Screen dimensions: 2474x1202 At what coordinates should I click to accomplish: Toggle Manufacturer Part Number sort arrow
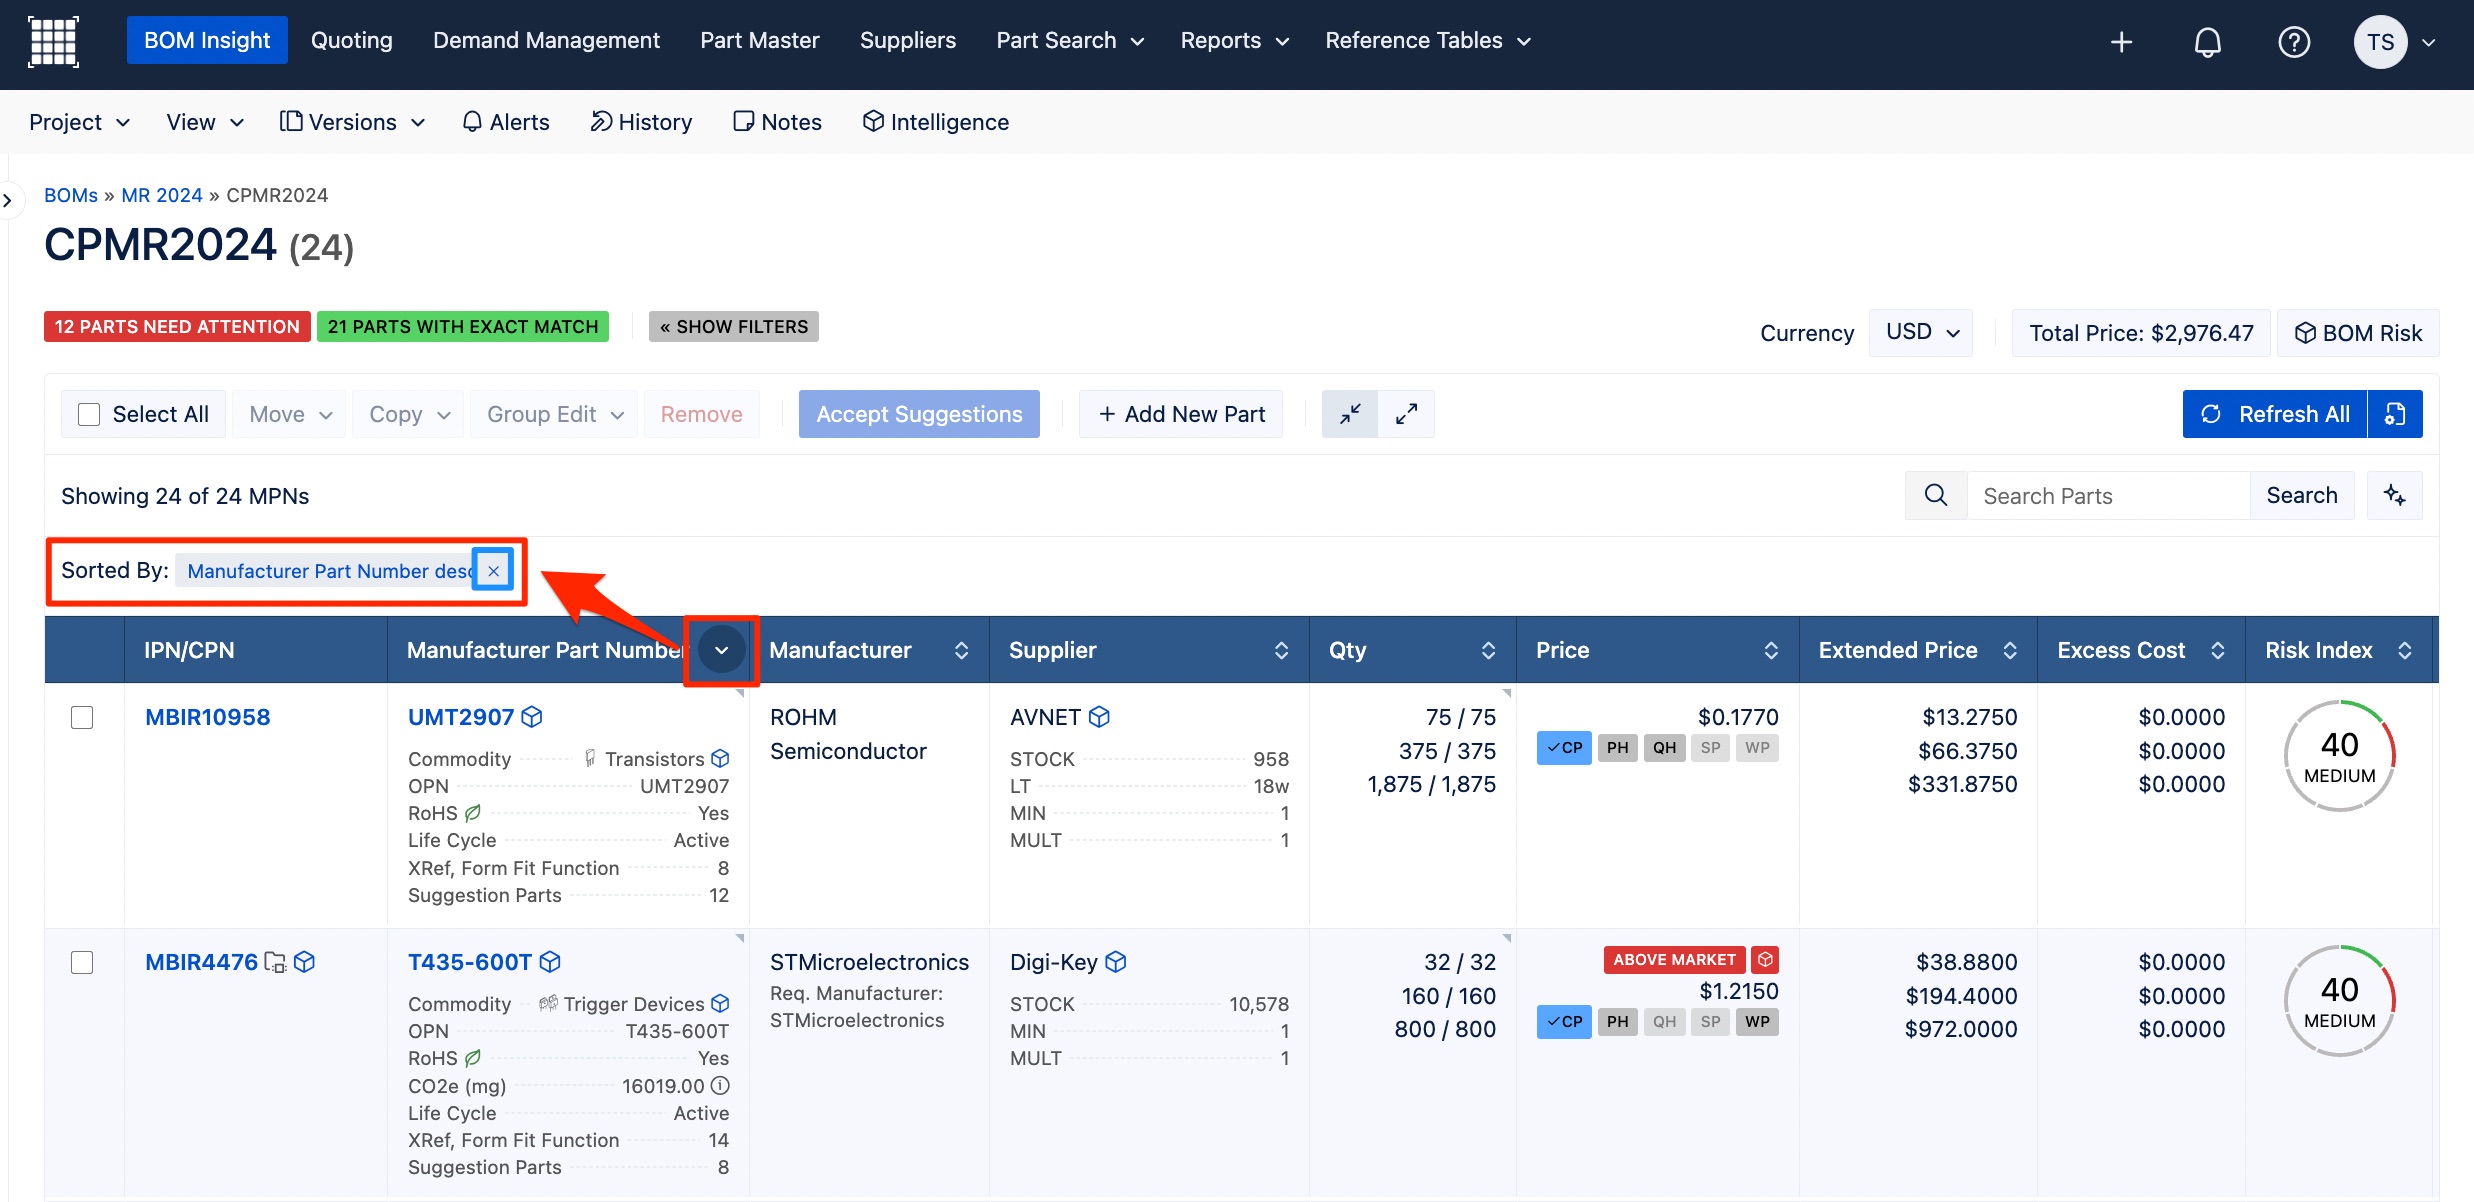[x=721, y=650]
